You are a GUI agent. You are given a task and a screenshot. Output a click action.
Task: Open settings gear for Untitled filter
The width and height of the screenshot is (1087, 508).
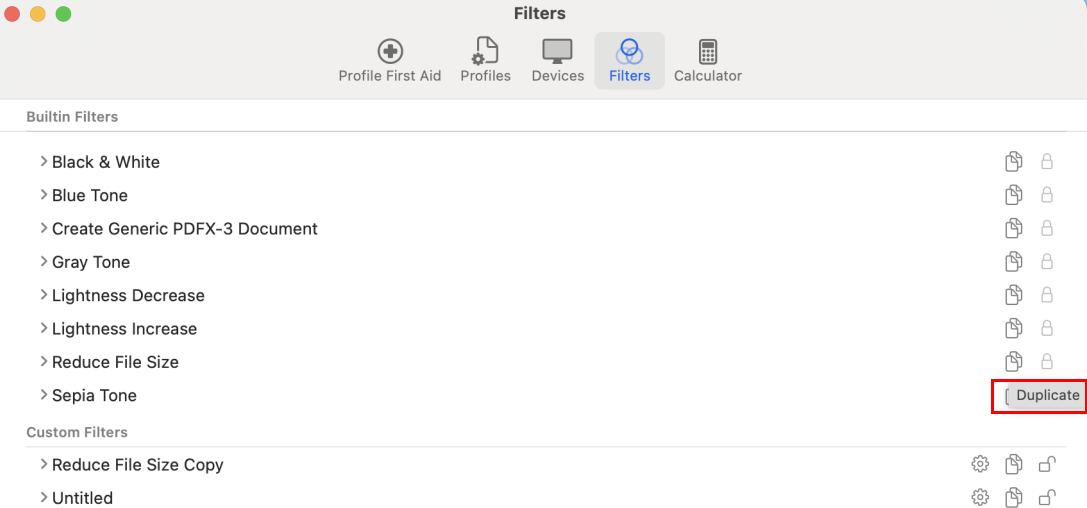point(980,497)
